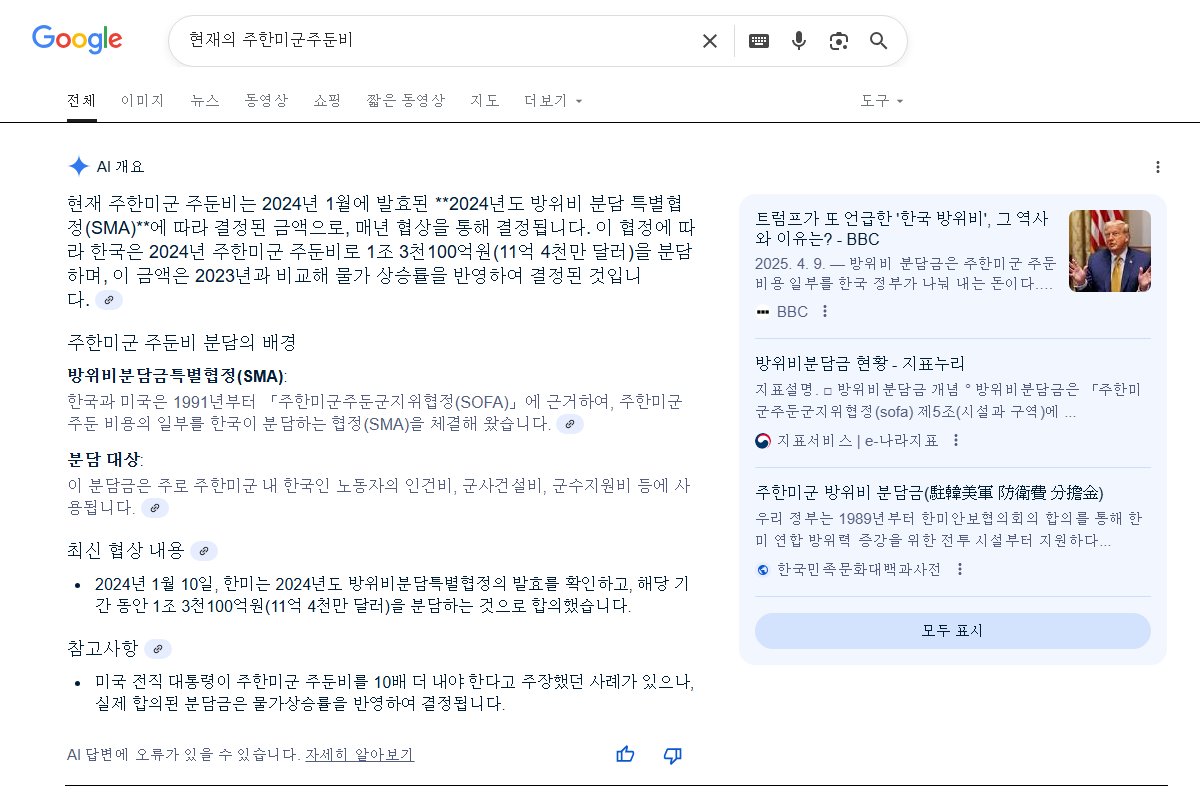Open Google Lens image search

click(839, 41)
